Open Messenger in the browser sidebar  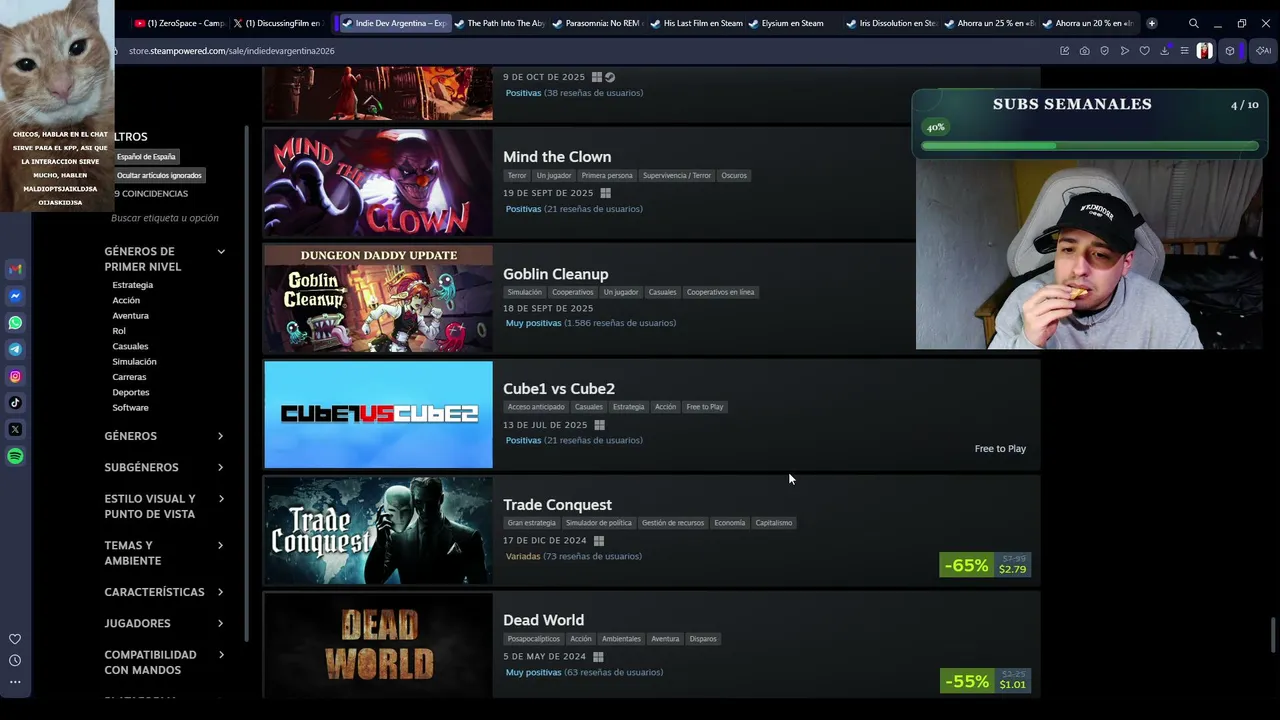(15, 296)
